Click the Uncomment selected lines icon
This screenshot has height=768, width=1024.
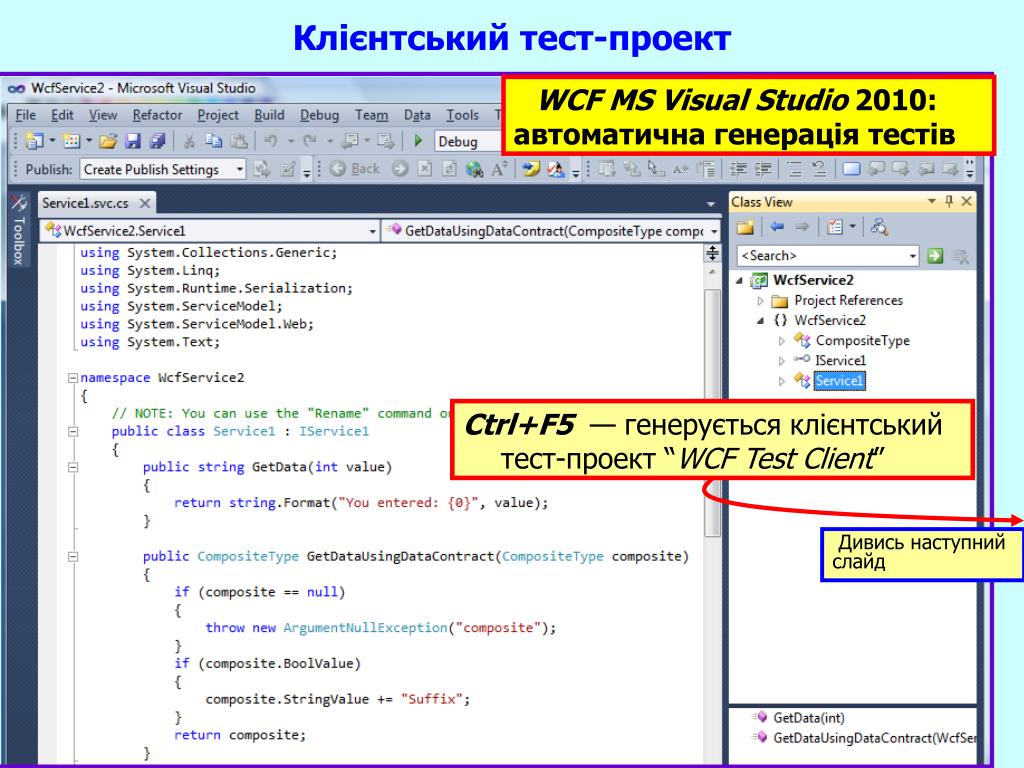click(820, 170)
